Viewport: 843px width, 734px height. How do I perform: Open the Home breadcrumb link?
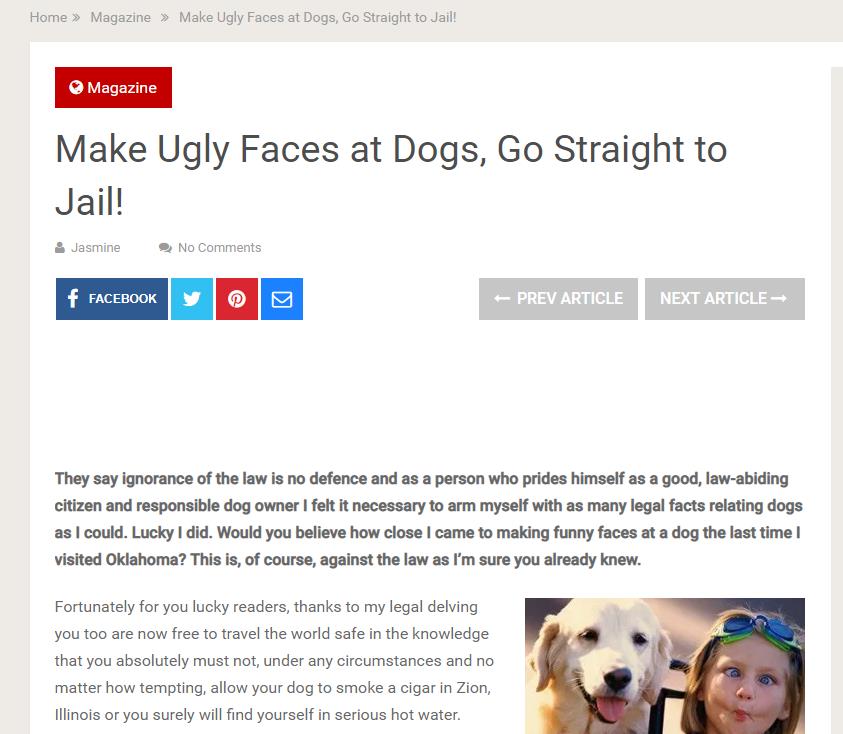pyautogui.click(x=48, y=17)
